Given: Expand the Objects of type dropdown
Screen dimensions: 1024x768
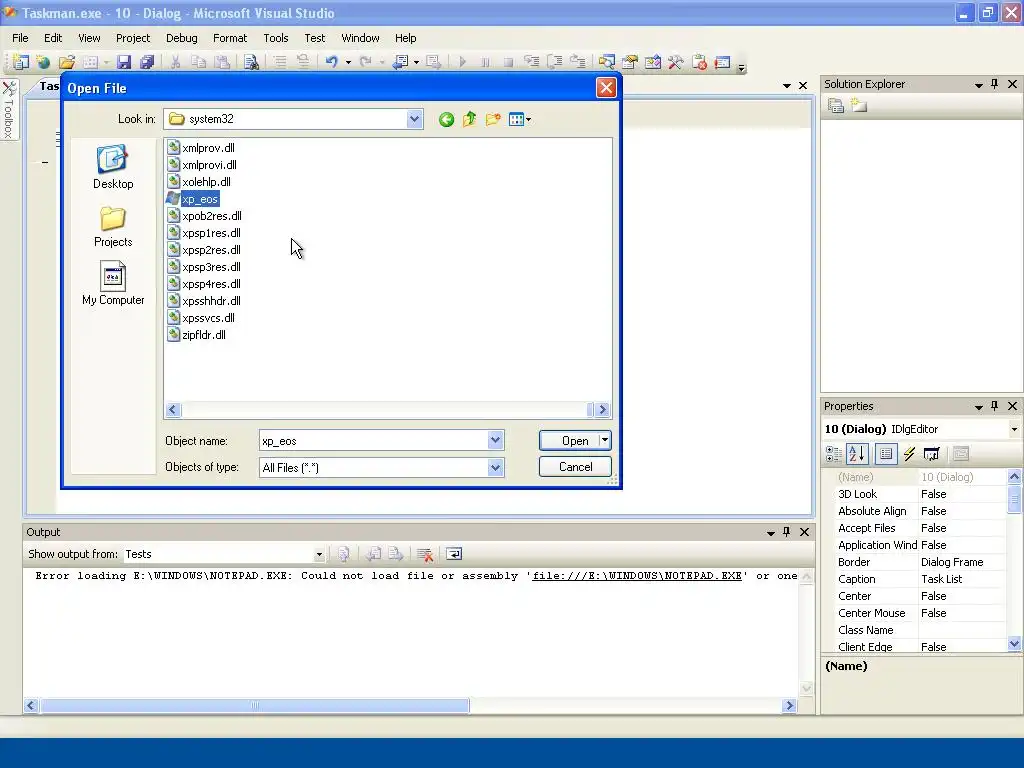Looking at the screenshot, I should pos(495,467).
